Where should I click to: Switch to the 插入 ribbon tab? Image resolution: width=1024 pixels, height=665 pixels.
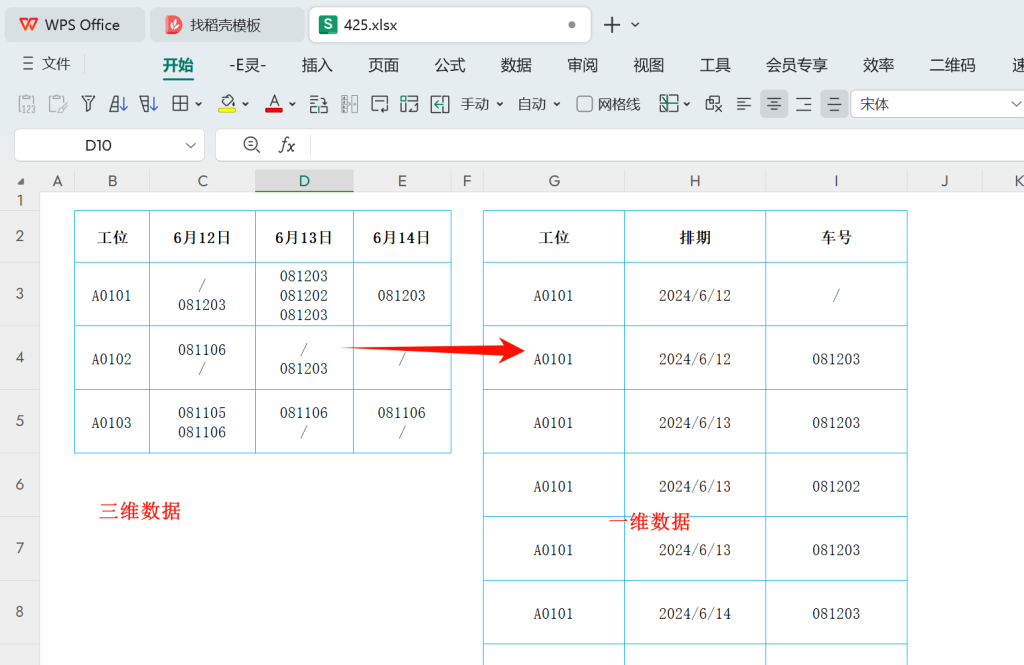(317, 65)
